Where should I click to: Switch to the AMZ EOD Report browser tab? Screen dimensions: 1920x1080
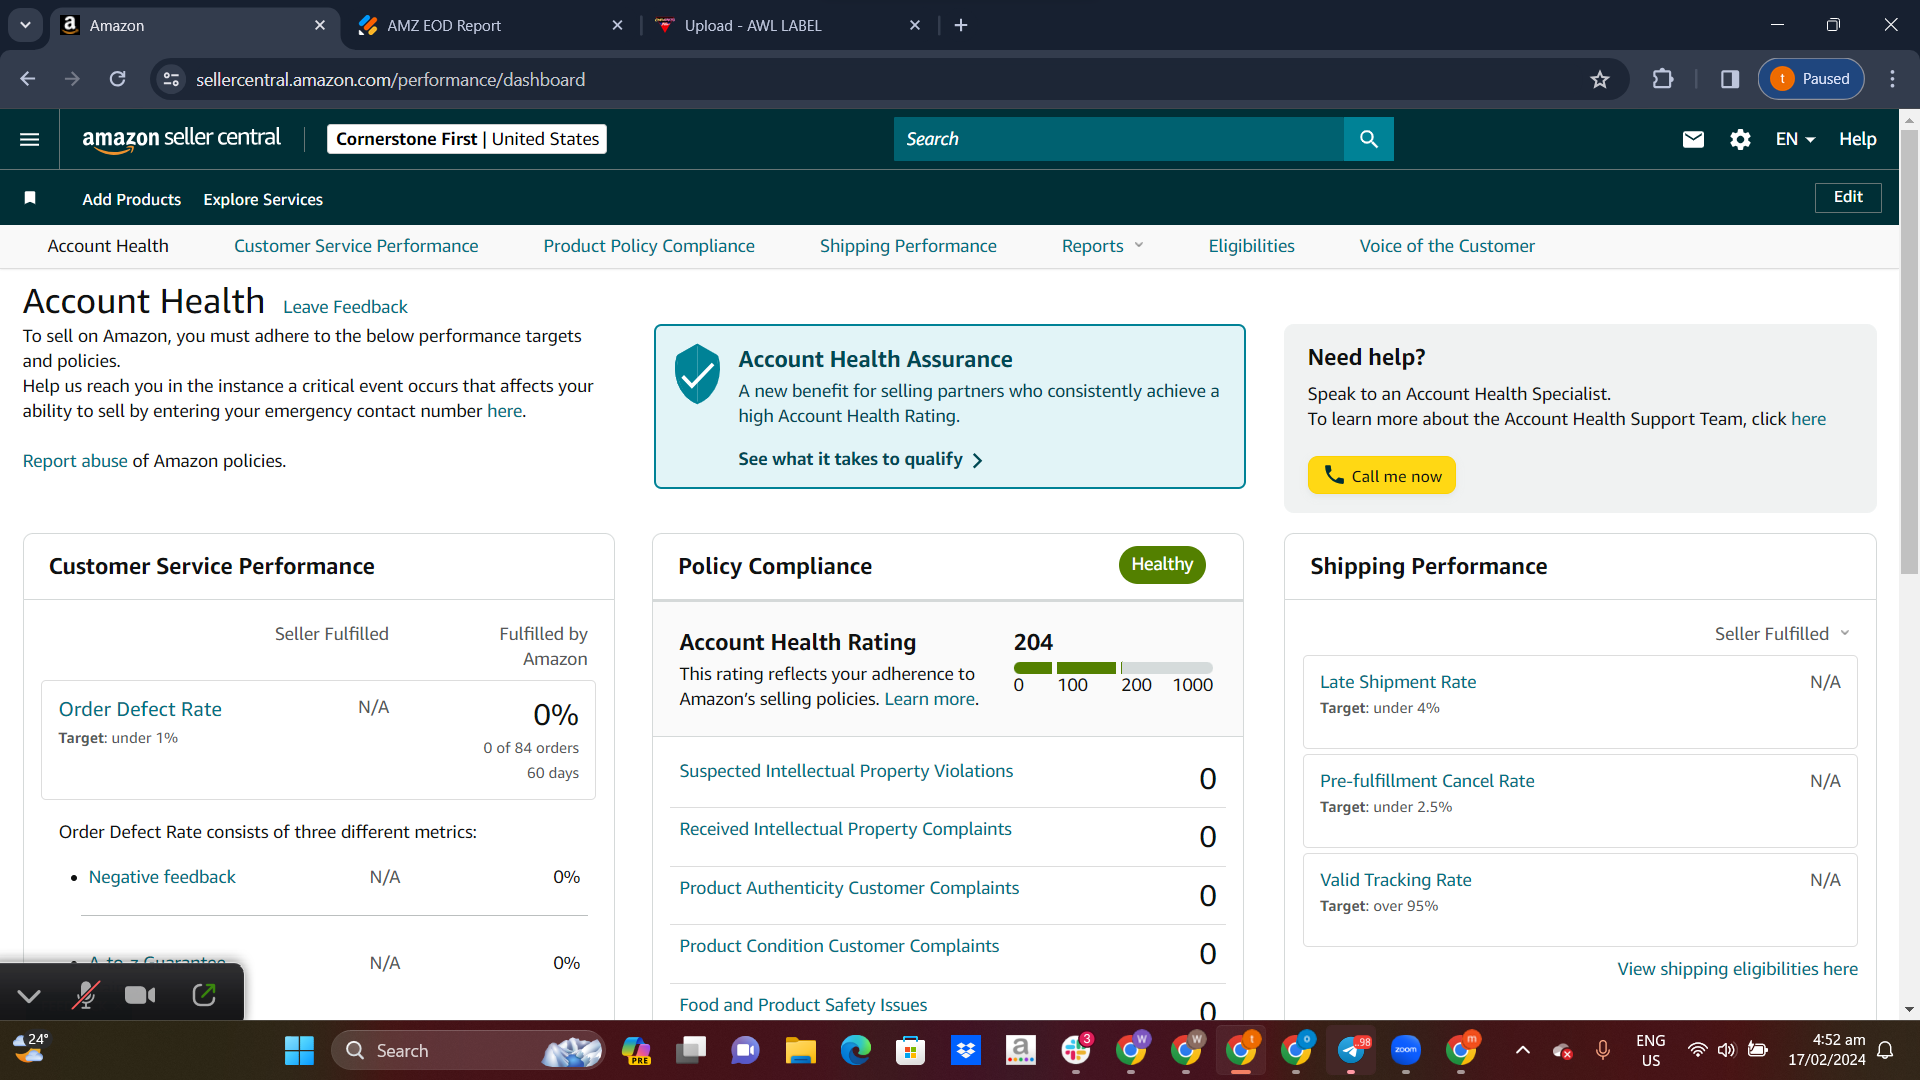tap(490, 25)
